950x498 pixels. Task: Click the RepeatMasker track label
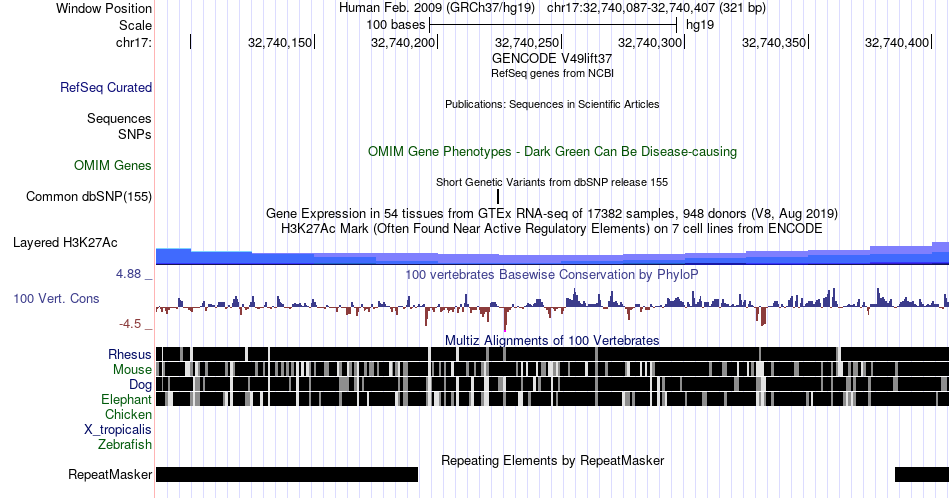click(x=110, y=474)
